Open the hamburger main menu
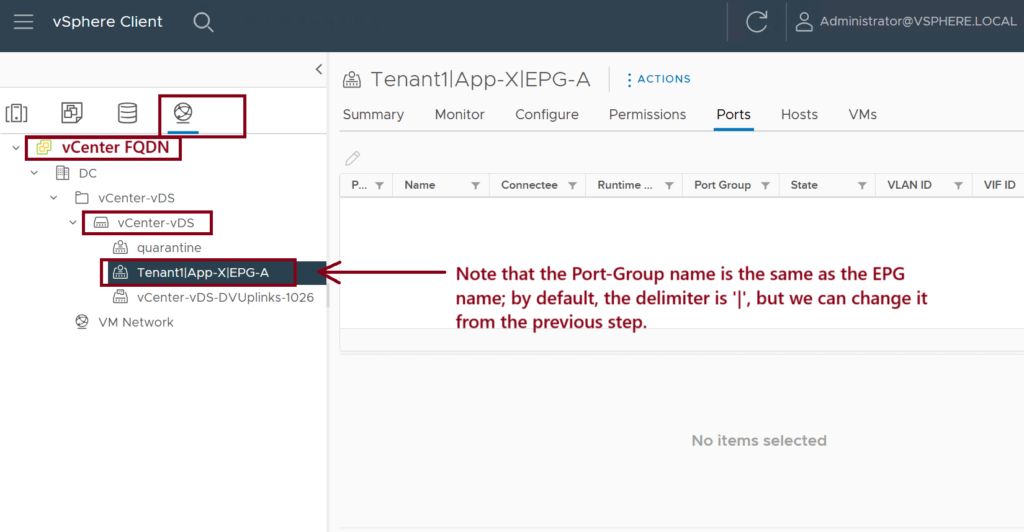 point(24,22)
